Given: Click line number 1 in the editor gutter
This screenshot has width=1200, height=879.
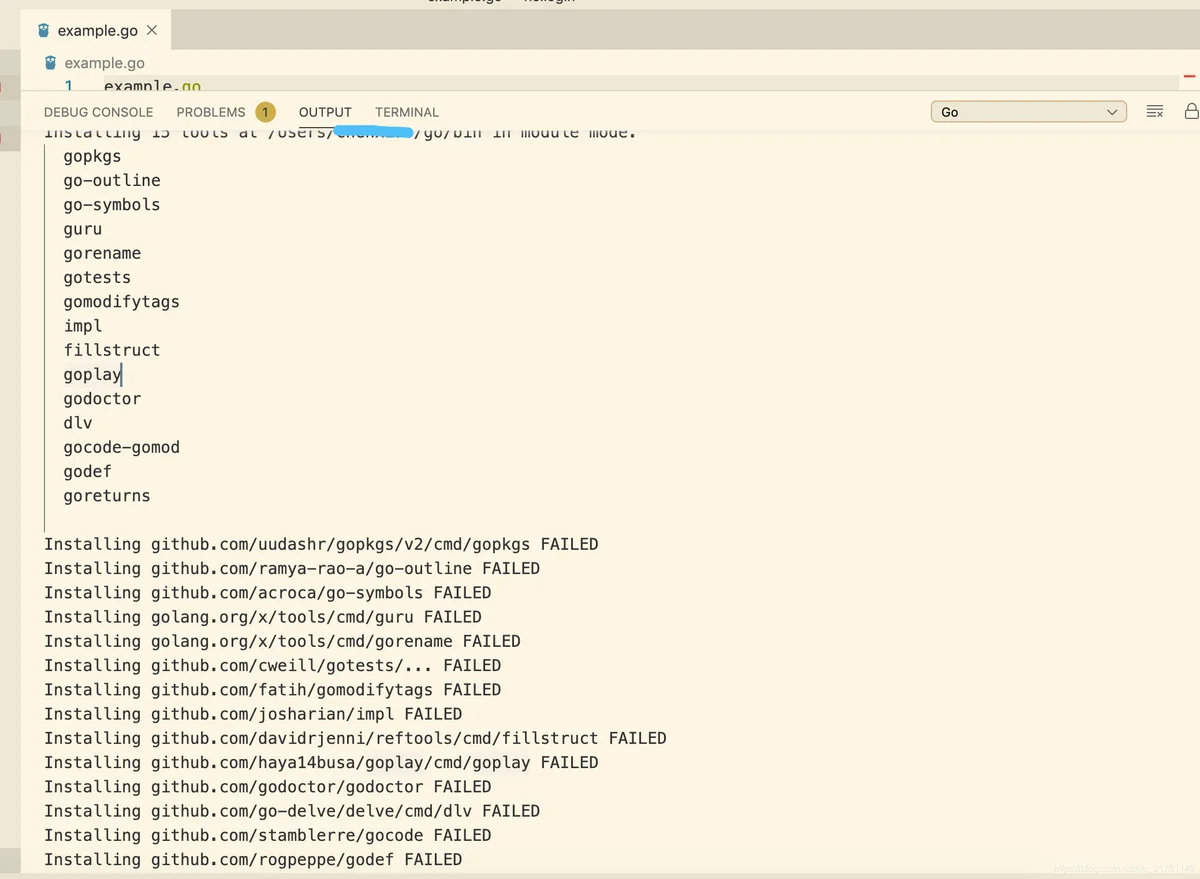Looking at the screenshot, I should click(69, 86).
